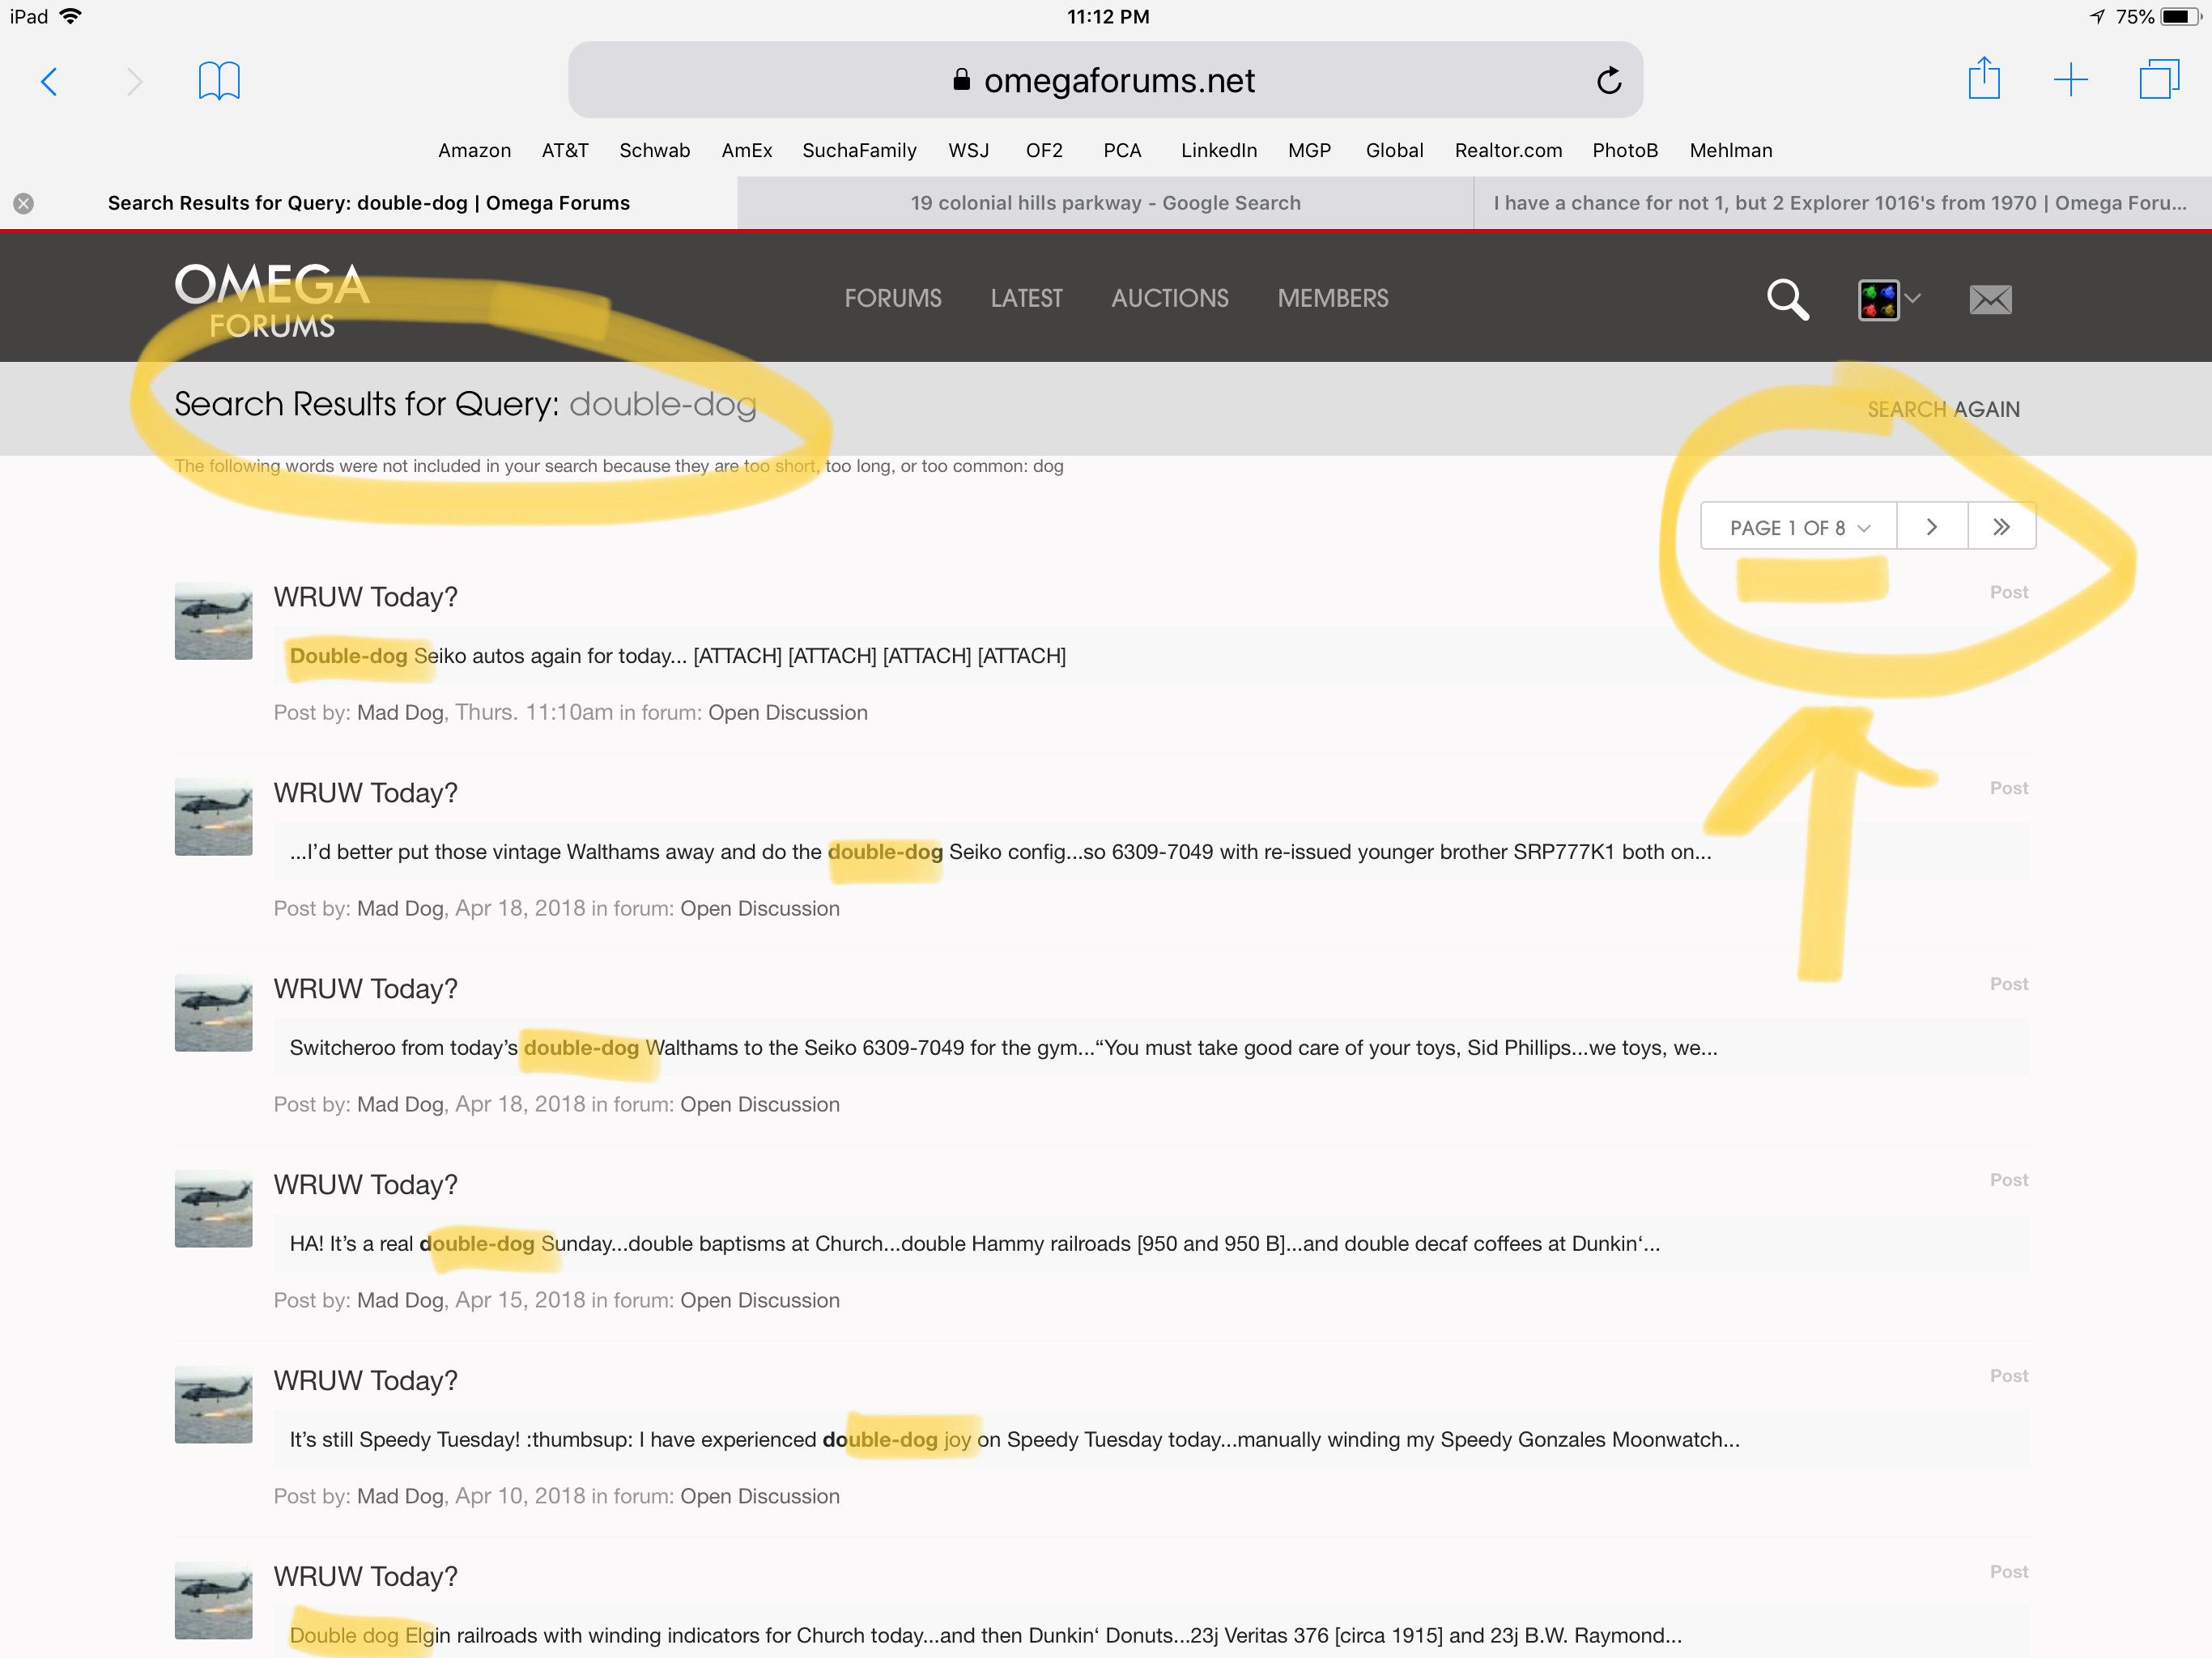The width and height of the screenshot is (2212, 1658).
Task: Jump to last results page
Action: (x=2001, y=527)
